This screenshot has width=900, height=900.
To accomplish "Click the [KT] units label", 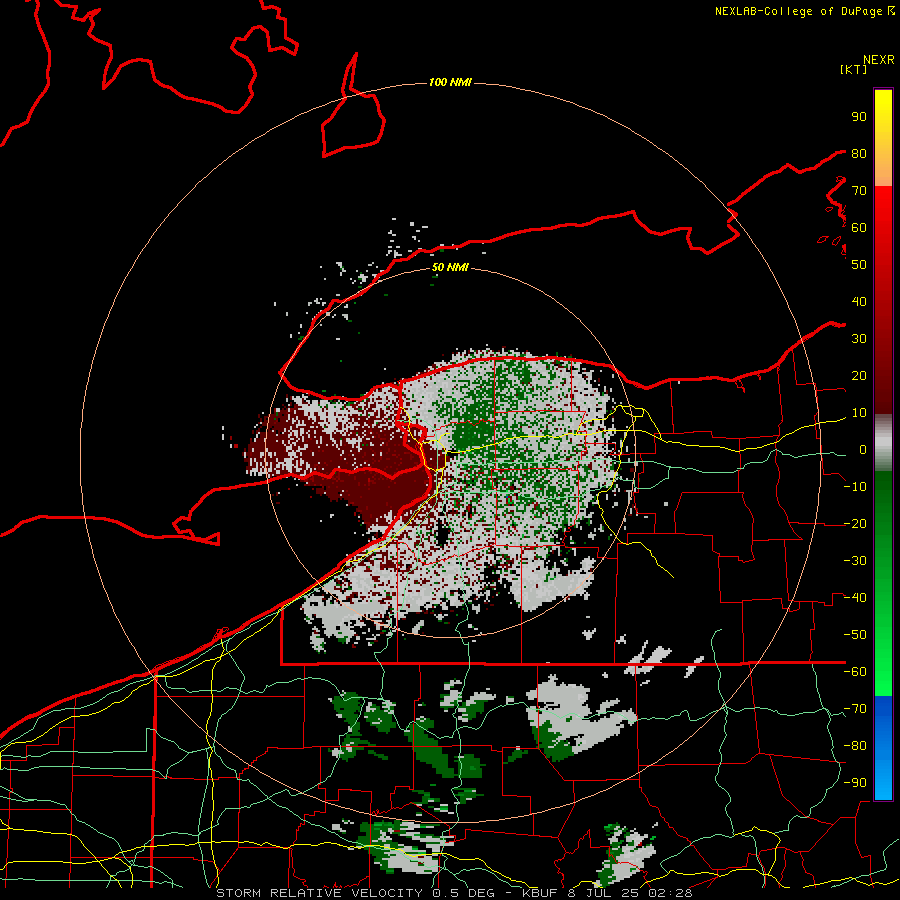I will click(853, 69).
